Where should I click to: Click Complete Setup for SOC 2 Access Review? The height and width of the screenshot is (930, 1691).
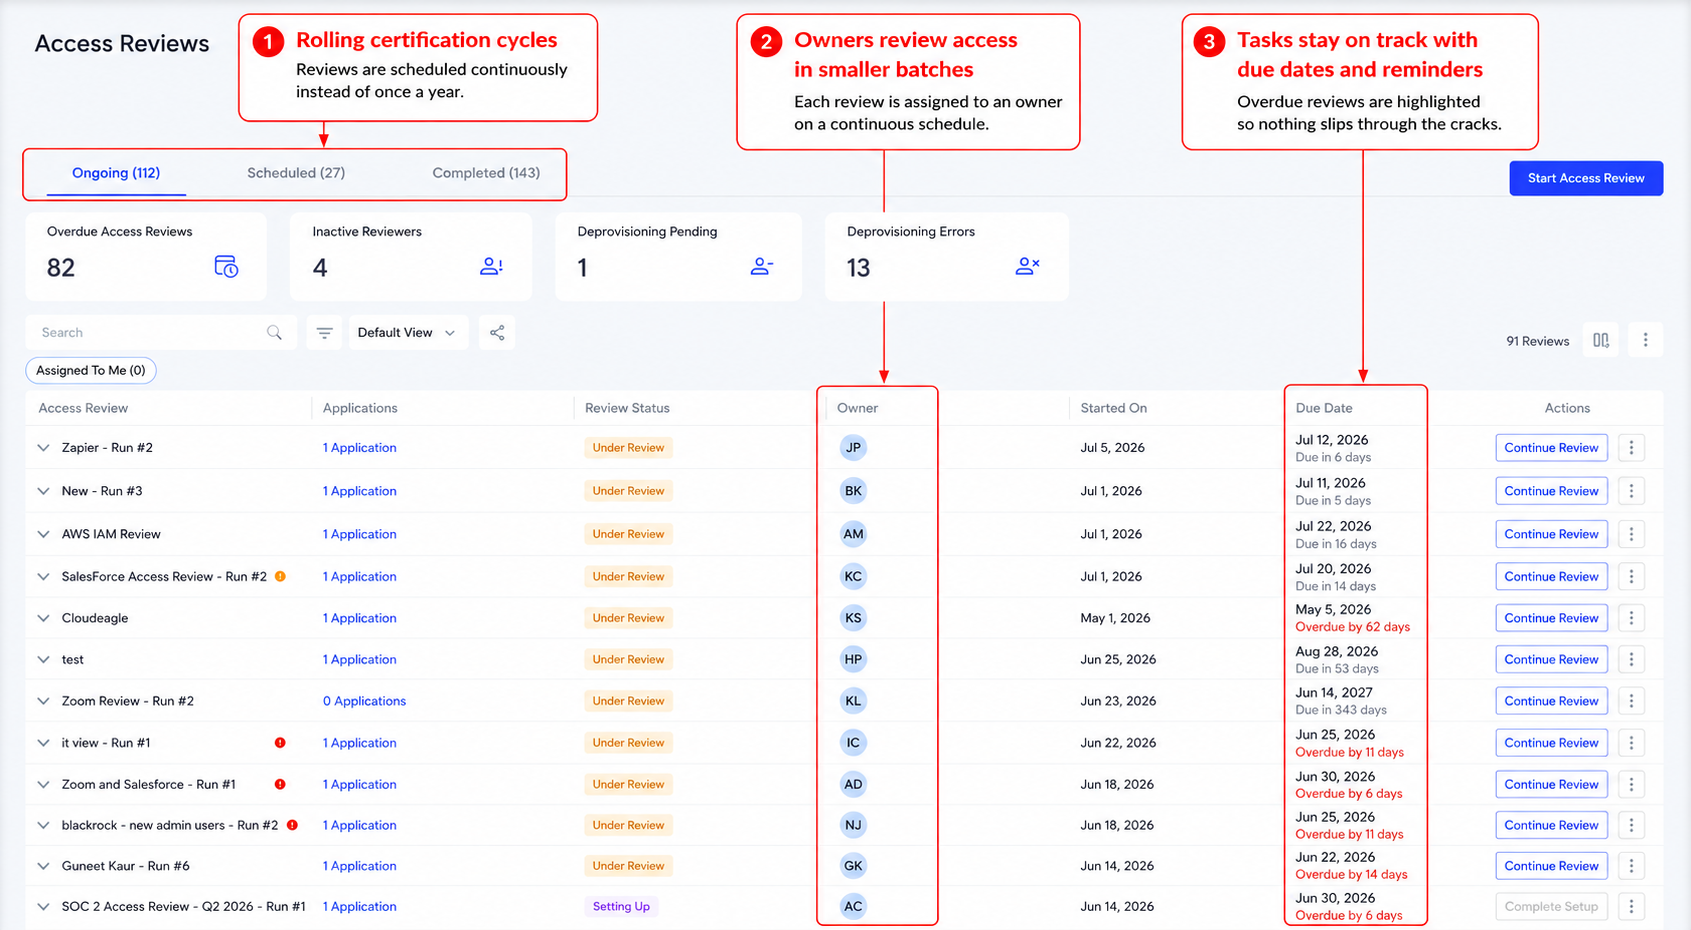(x=1551, y=907)
